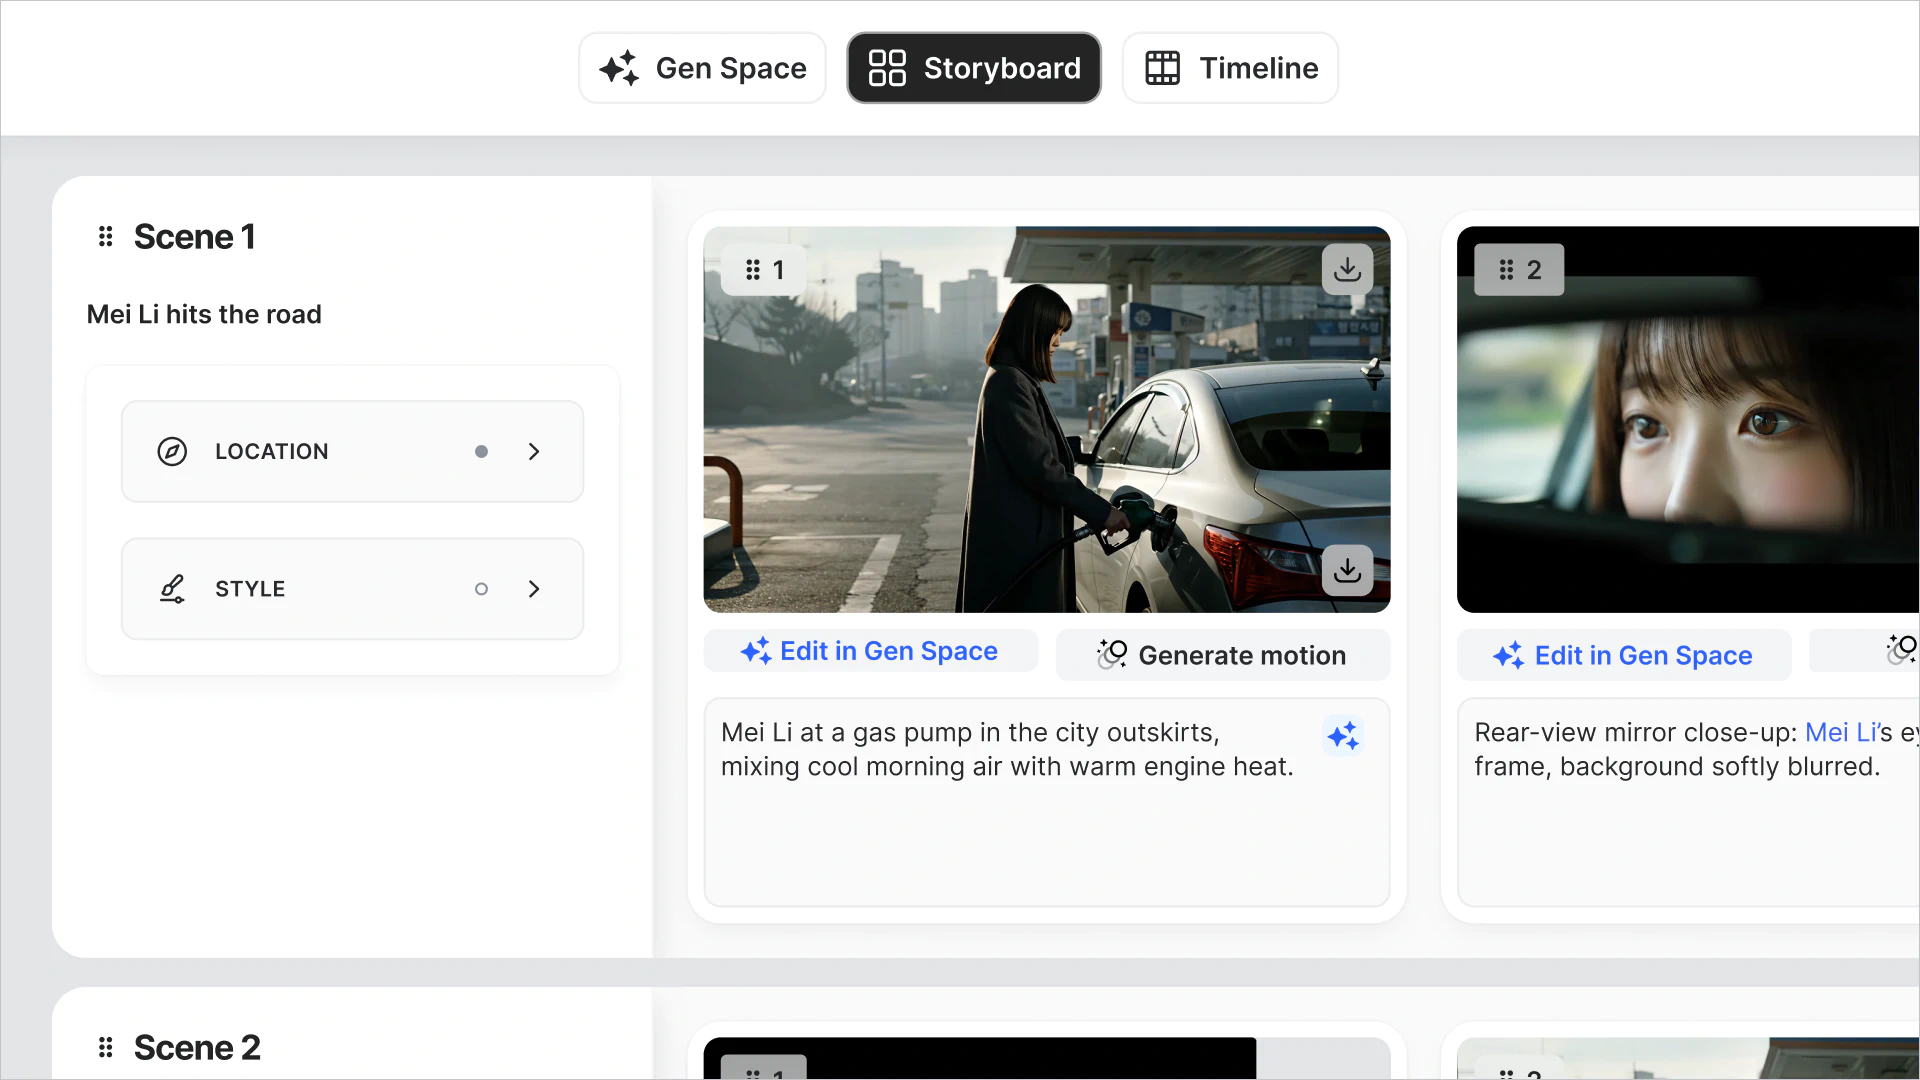This screenshot has height=1080, width=1920.
Task: Expand the STYLE chevron arrow
Action: 534,589
